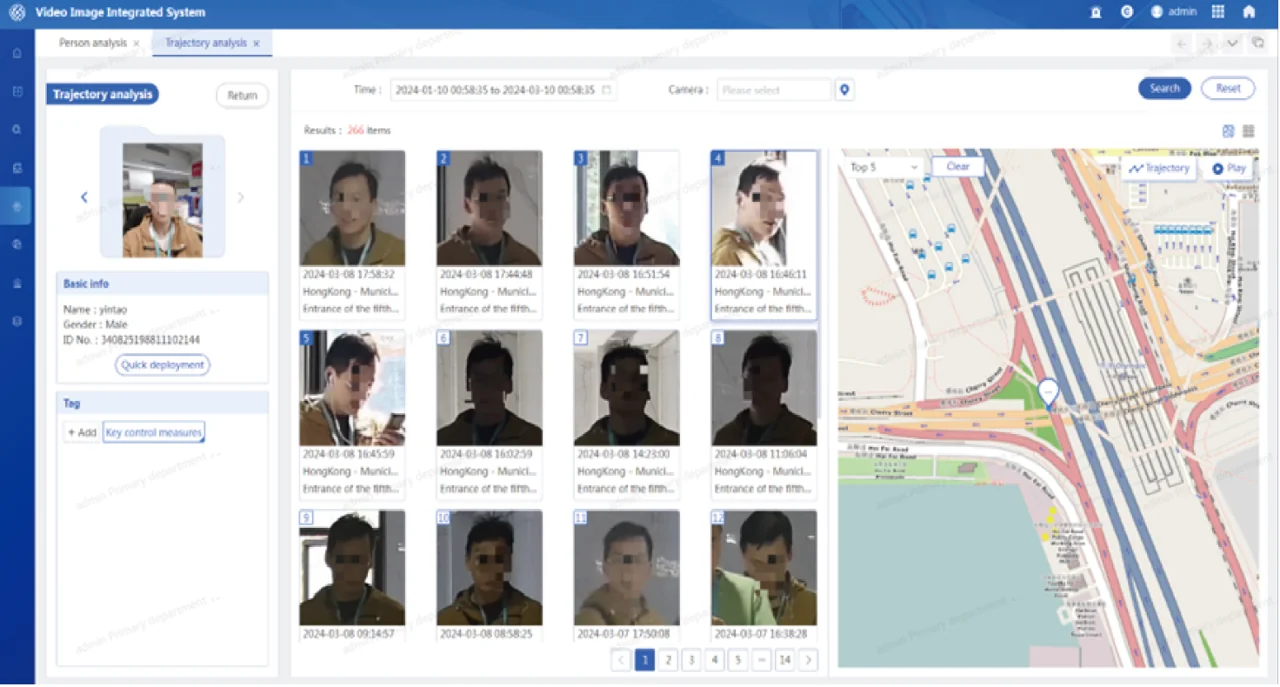Select the search icon in left sidebar

coord(17,130)
